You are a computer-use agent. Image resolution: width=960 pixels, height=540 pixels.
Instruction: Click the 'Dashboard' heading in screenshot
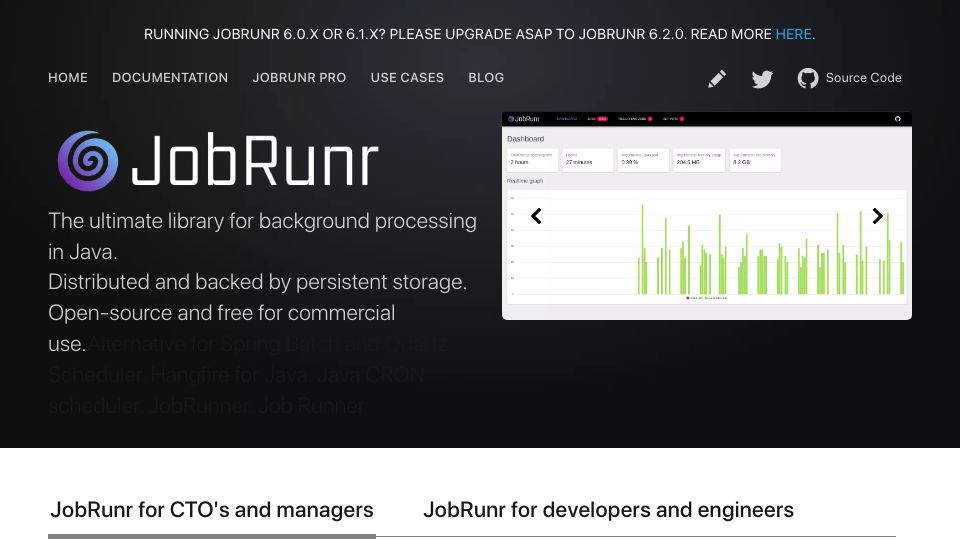[x=525, y=139]
